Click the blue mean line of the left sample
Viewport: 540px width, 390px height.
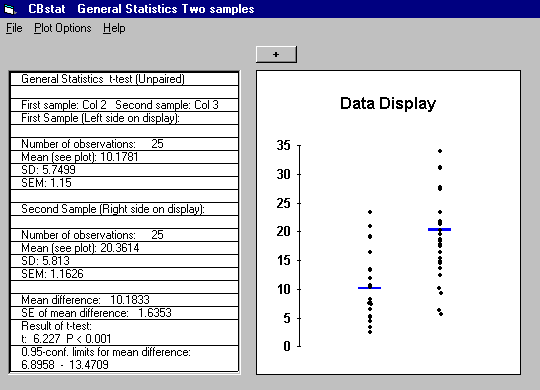pos(370,288)
